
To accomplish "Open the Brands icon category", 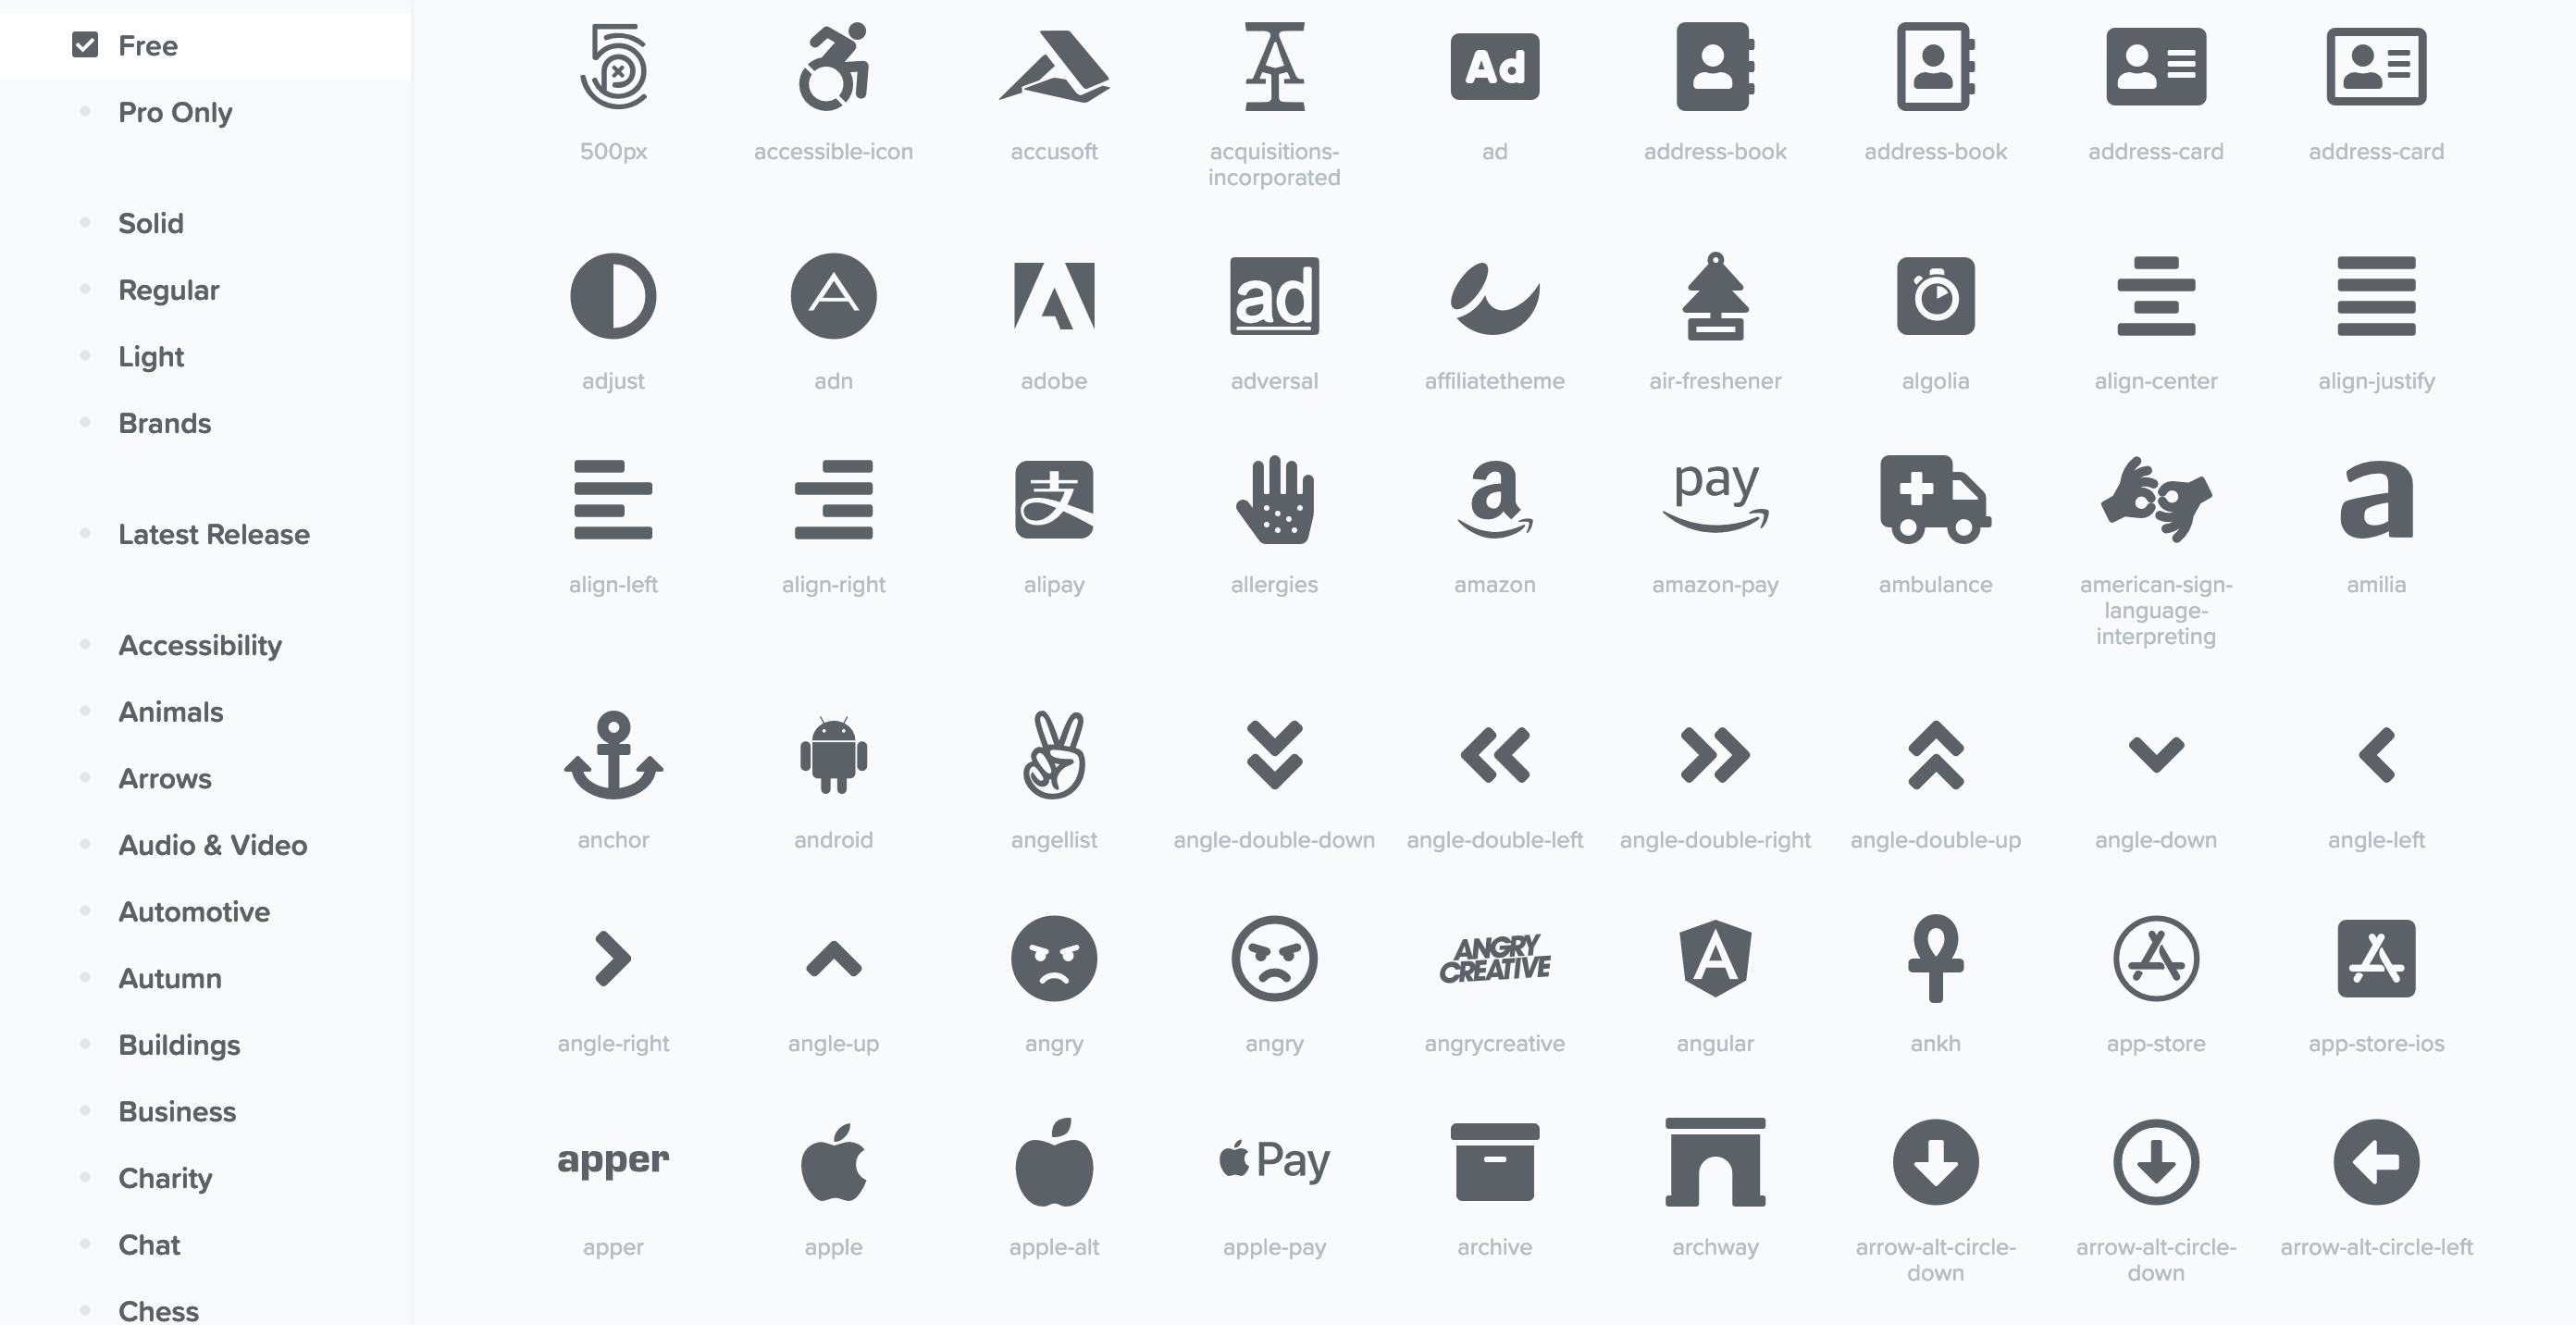I will point(164,423).
